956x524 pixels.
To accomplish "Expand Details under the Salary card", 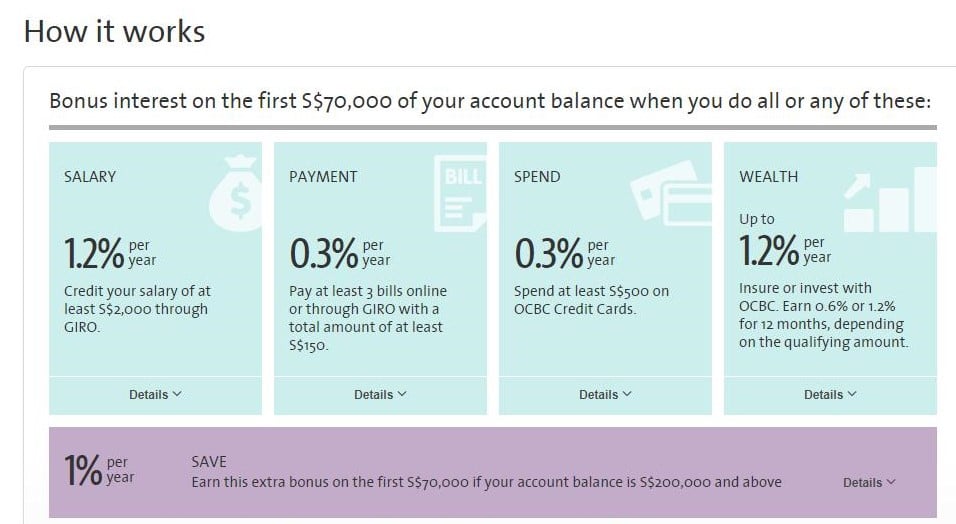I will (155, 395).
